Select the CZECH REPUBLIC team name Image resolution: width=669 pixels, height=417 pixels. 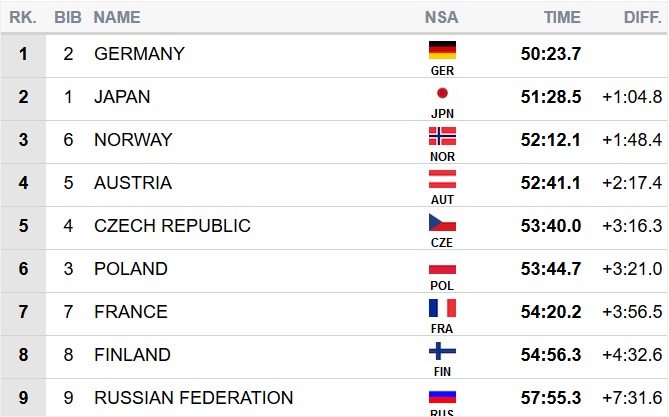click(x=172, y=226)
